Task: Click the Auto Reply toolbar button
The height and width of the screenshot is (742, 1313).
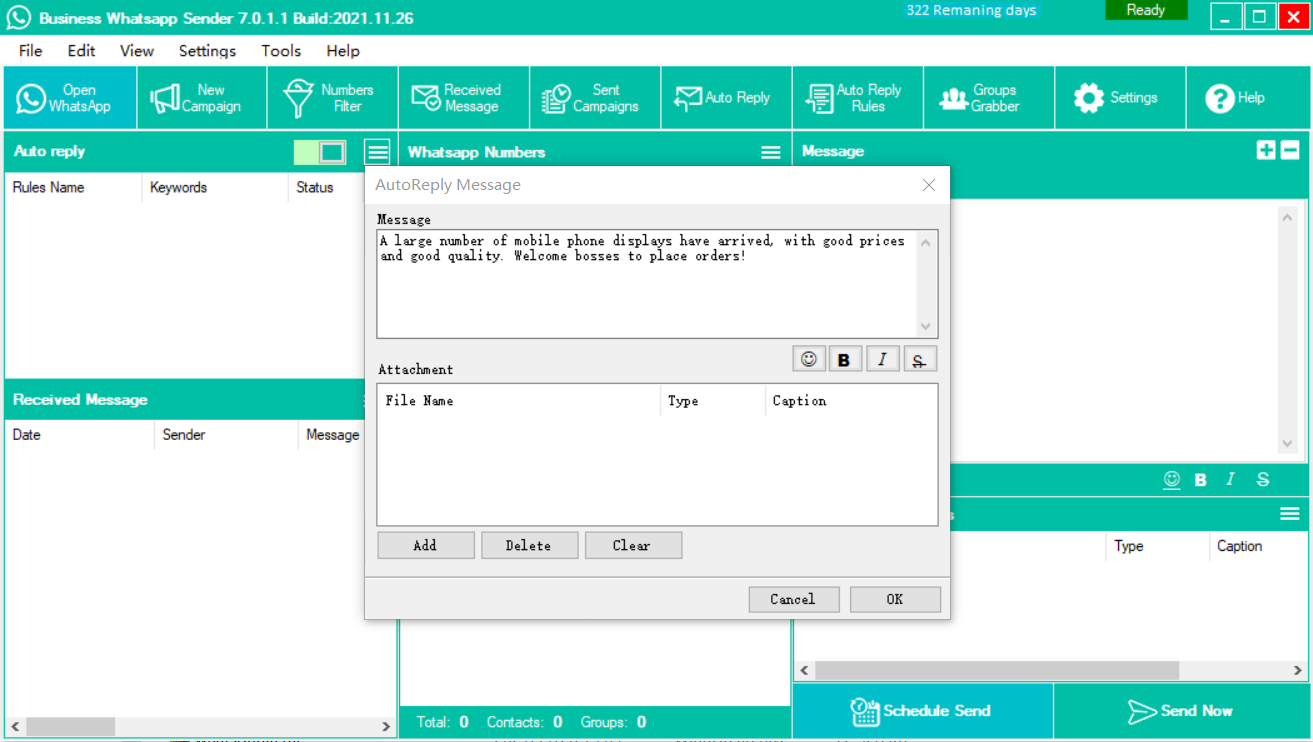Action: [726, 98]
